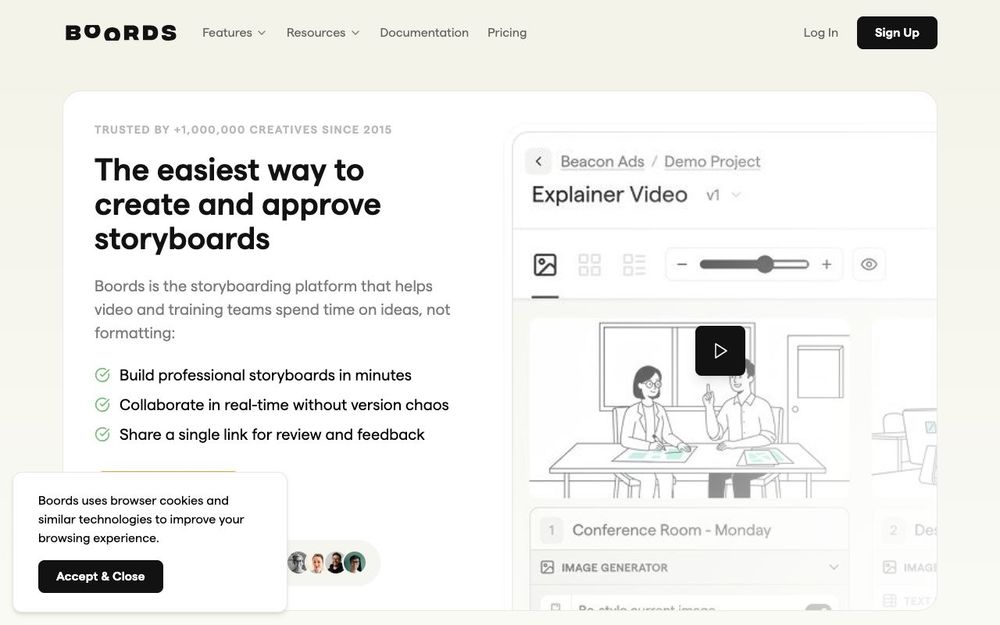Click the Sign Up button
This screenshot has width=1000, height=625.
(x=897, y=33)
